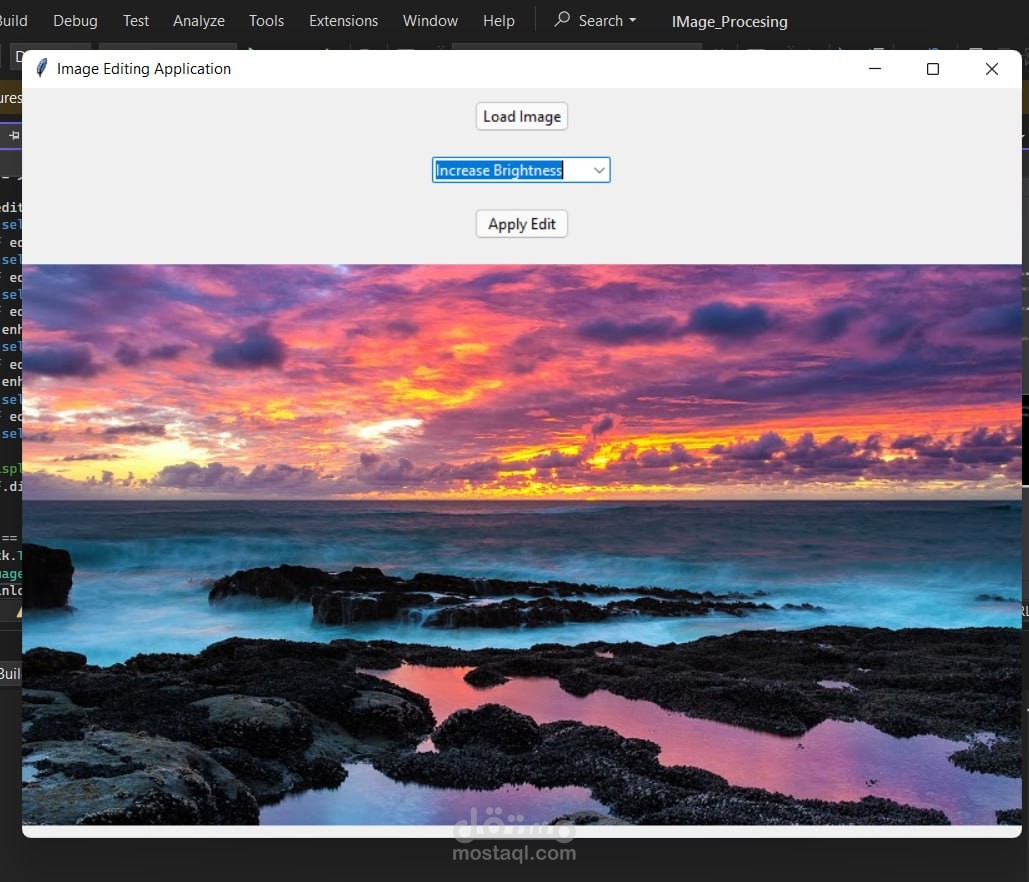Open the Debug menu in Visual Studio
This screenshot has height=882, width=1029.
coord(75,21)
